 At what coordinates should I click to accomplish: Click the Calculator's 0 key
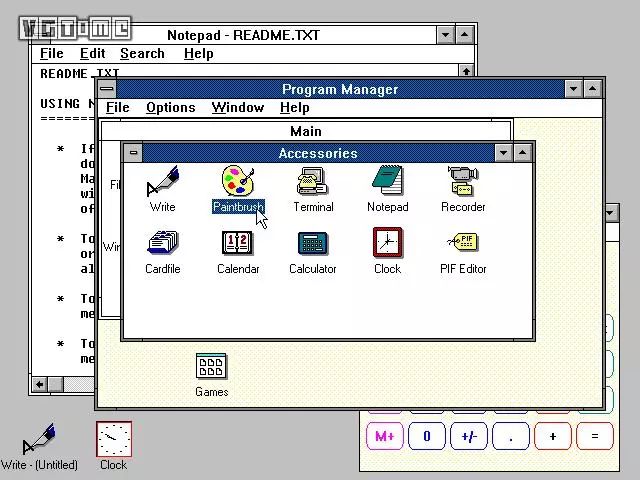tap(427, 436)
